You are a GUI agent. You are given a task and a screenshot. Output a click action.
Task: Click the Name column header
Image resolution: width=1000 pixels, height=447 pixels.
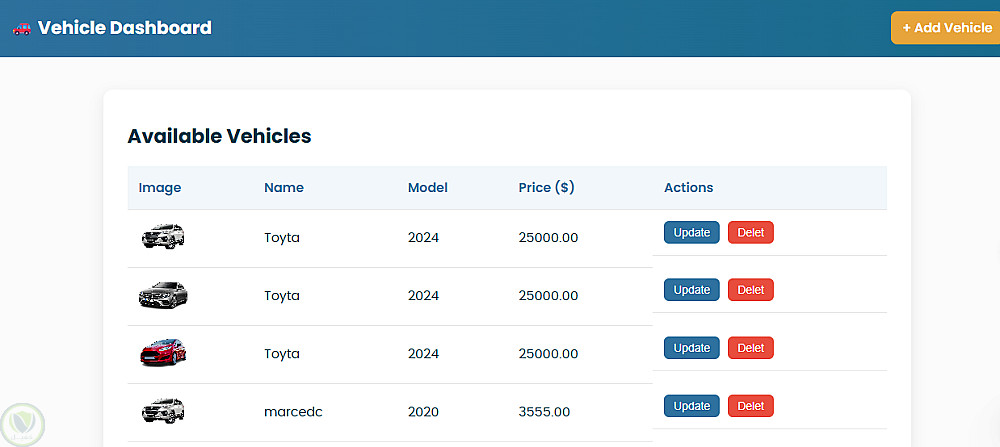pyautogui.click(x=284, y=187)
